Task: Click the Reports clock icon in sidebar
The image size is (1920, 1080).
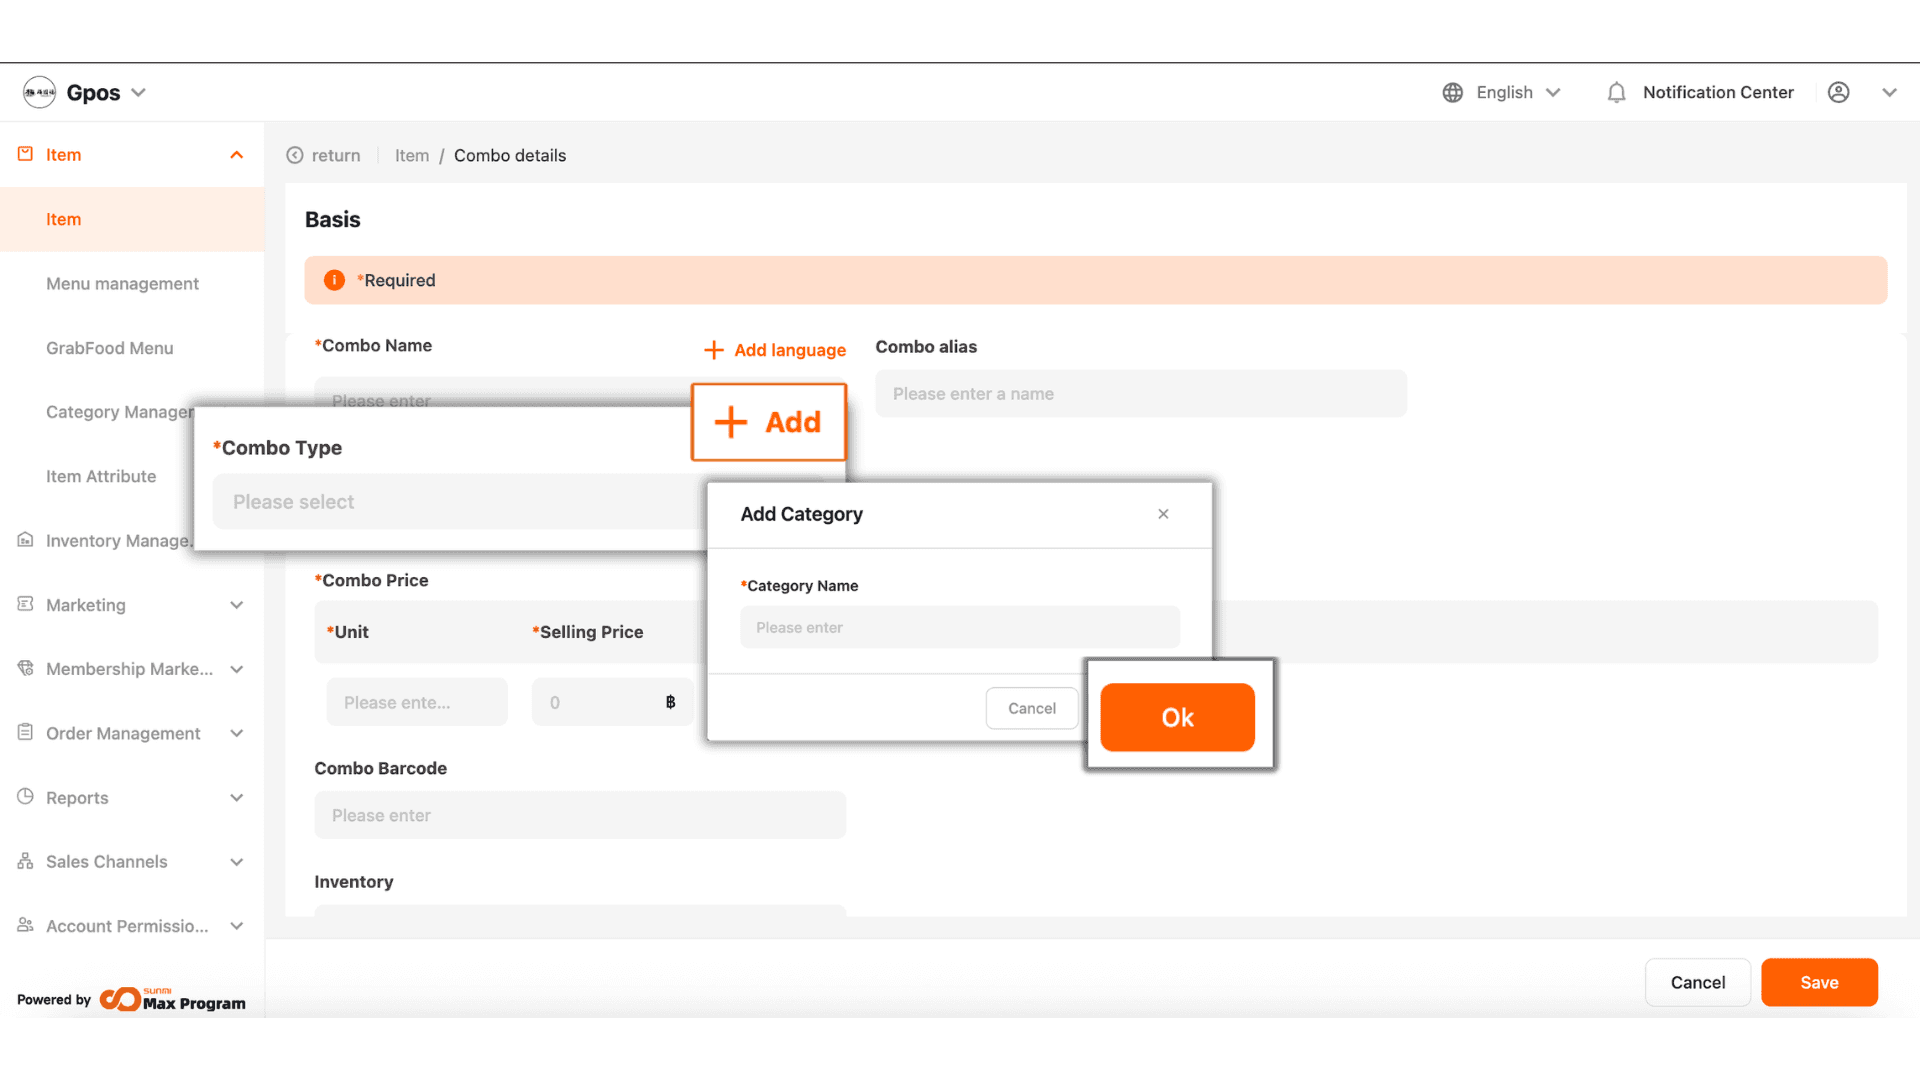Action: 26,797
